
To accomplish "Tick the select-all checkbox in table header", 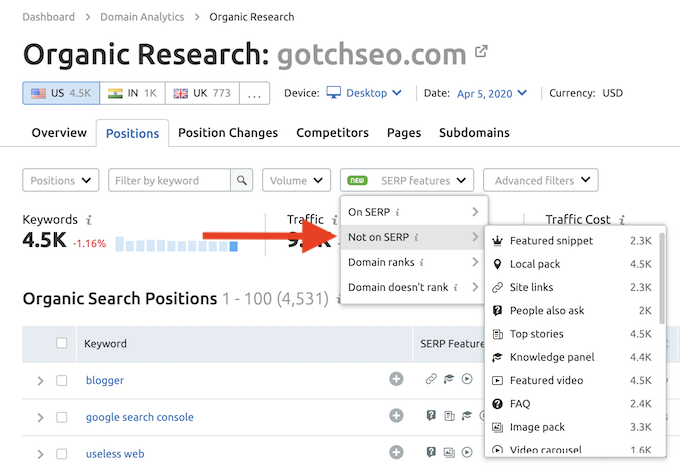I will click(x=62, y=343).
